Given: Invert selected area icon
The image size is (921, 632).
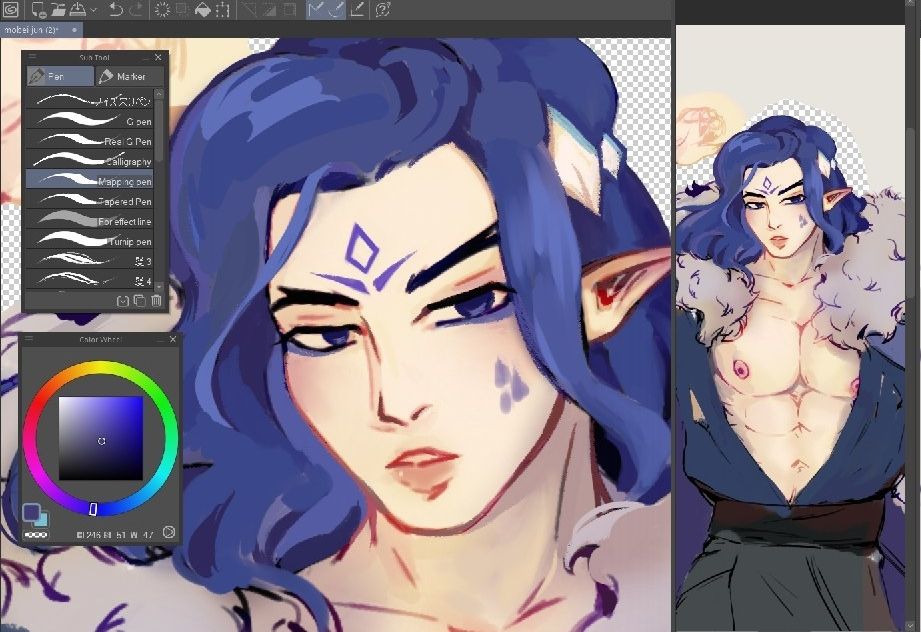Looking at the screenshot, I should [x=270, y=9].
